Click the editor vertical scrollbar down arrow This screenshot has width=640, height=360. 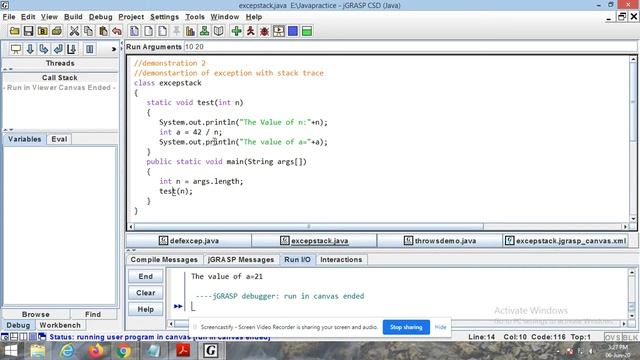[x=633, y=219]
